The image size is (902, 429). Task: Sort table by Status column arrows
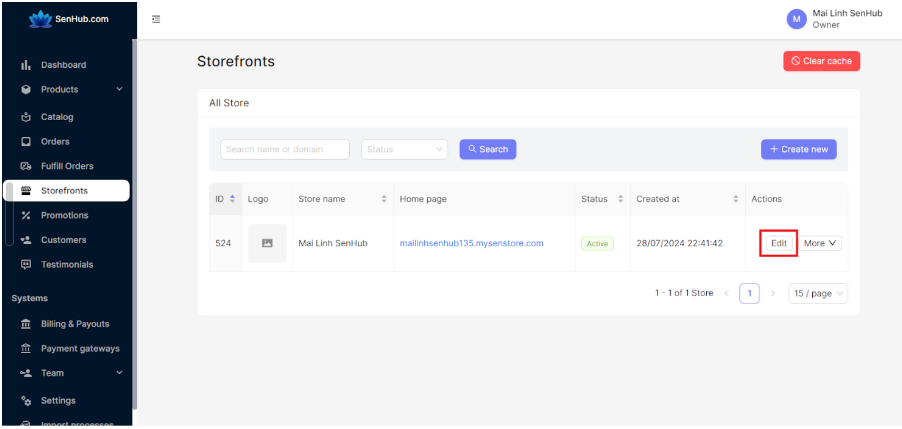(621, 199)
